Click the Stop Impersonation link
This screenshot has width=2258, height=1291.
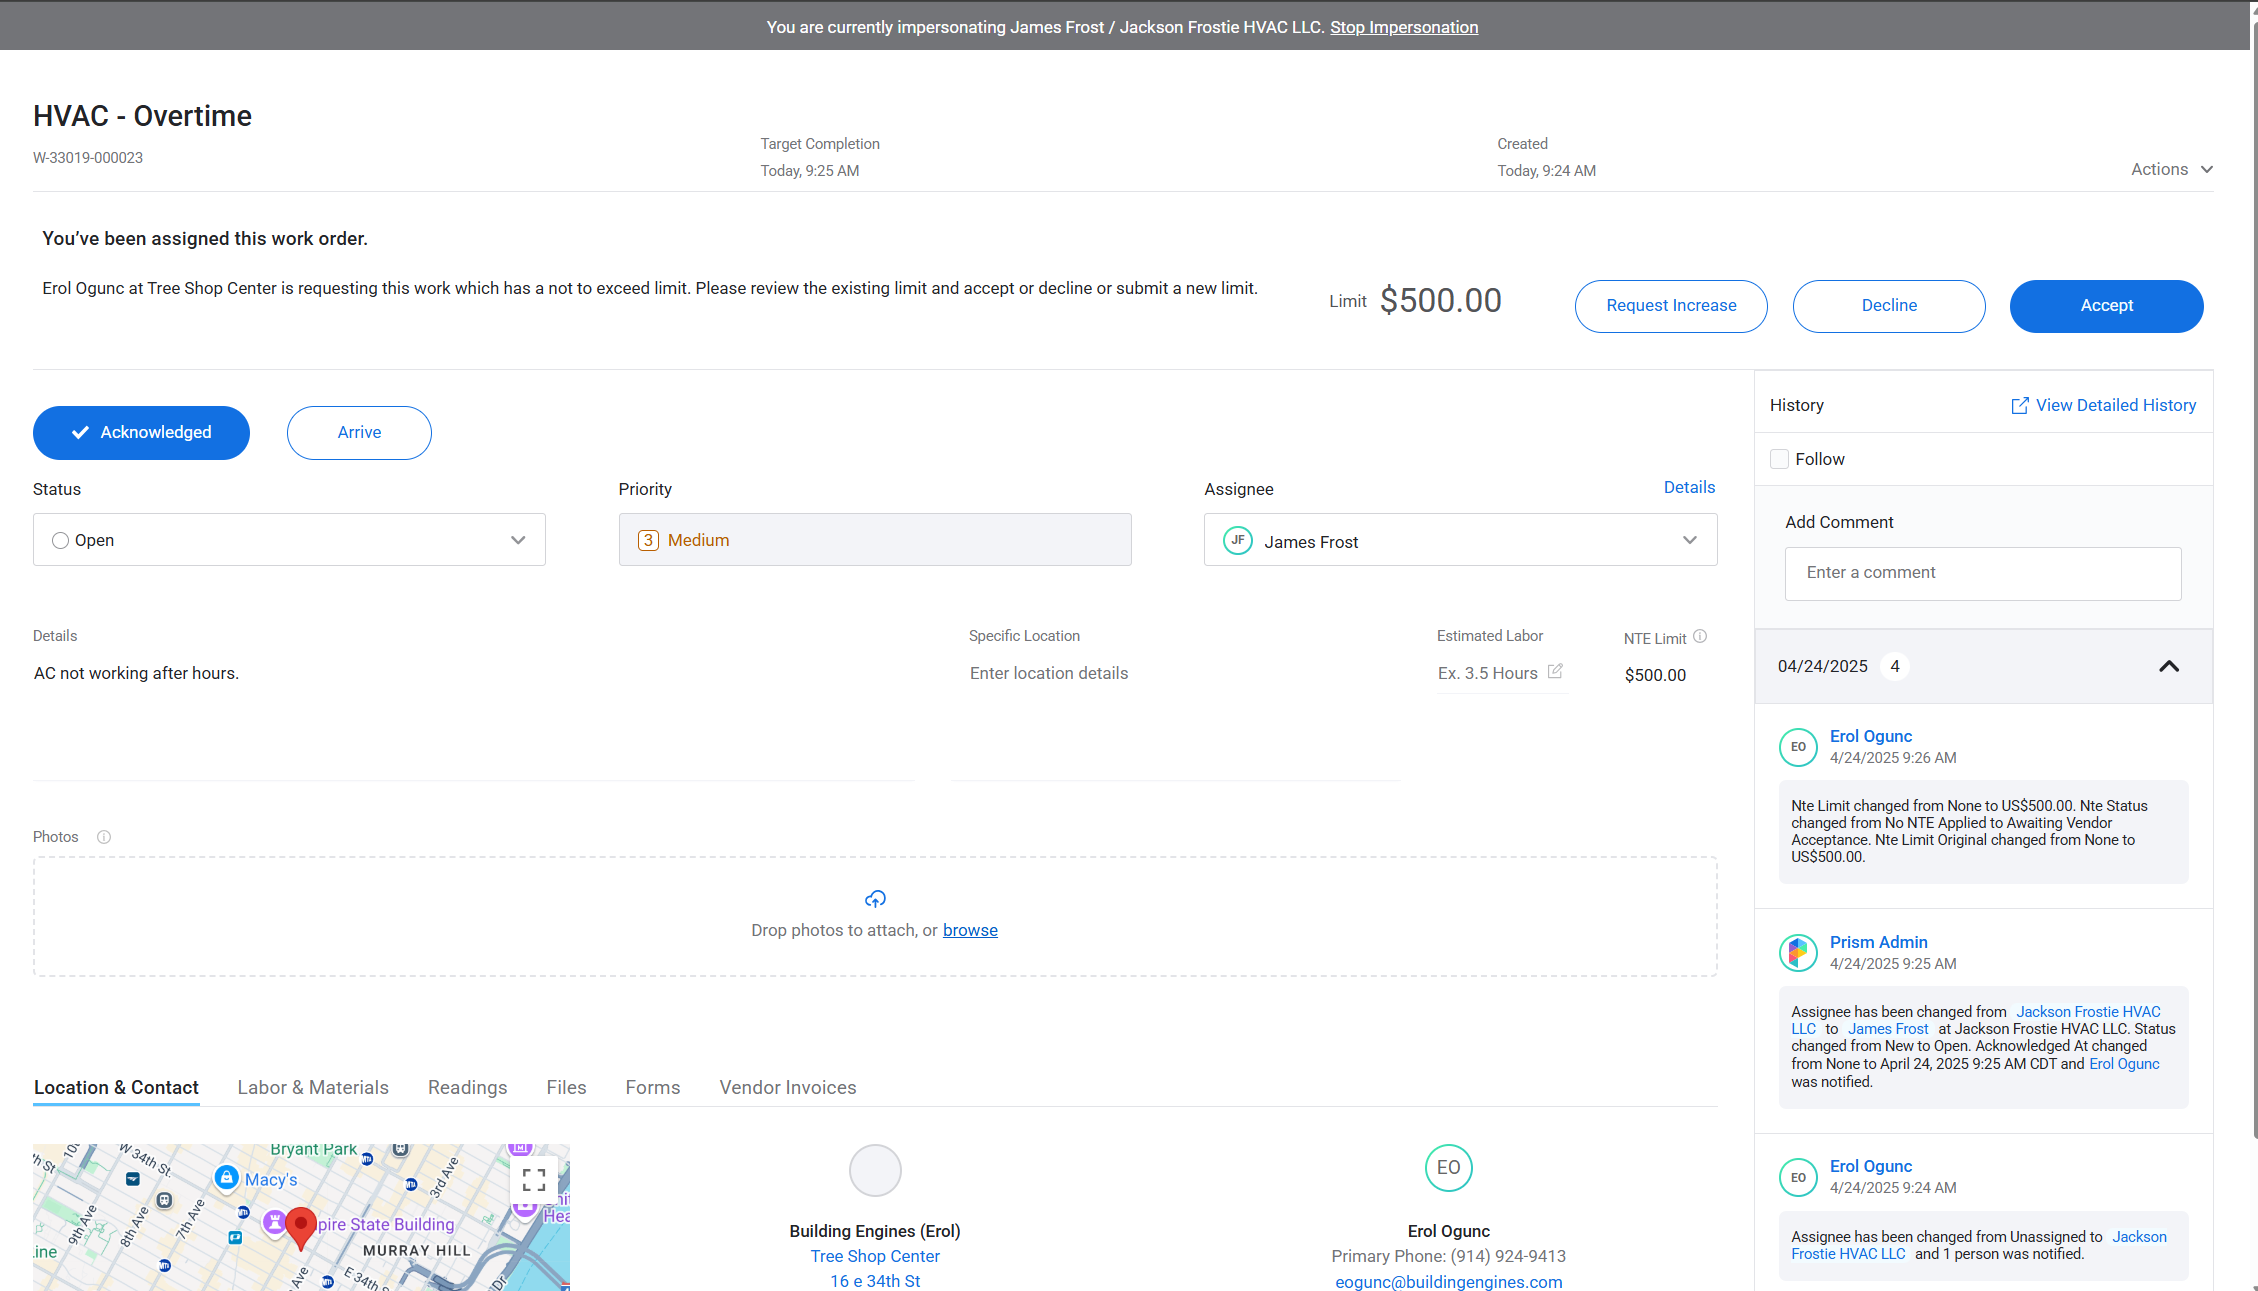pos(1403,27)
